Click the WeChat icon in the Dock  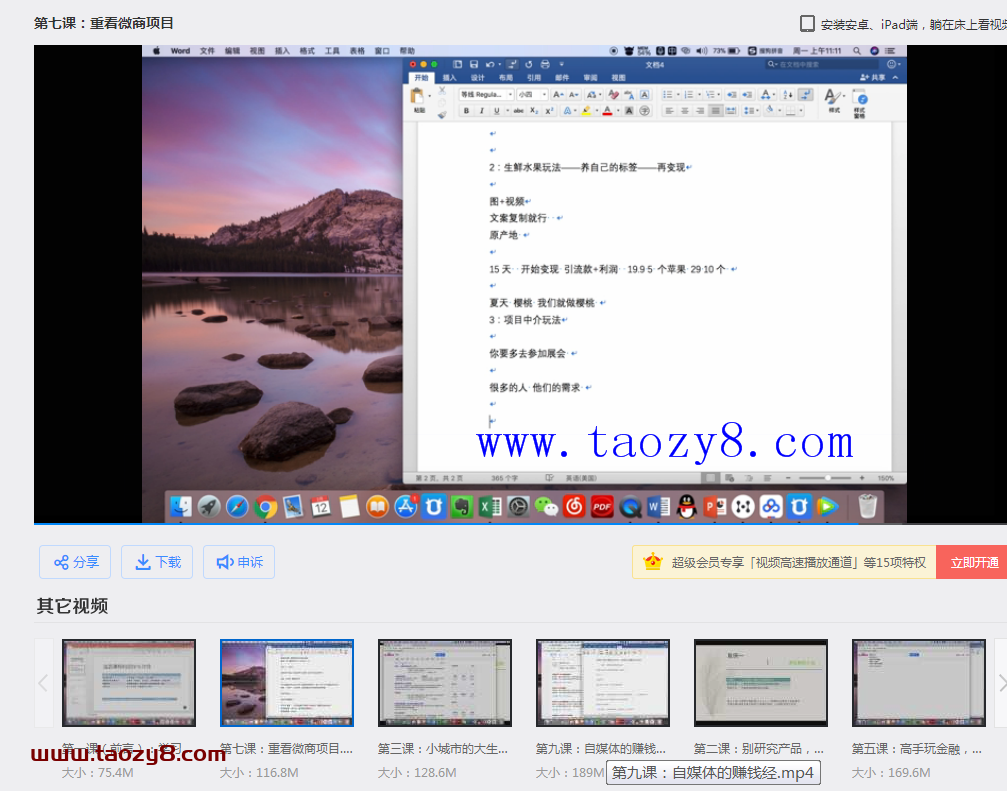[546, 507]
